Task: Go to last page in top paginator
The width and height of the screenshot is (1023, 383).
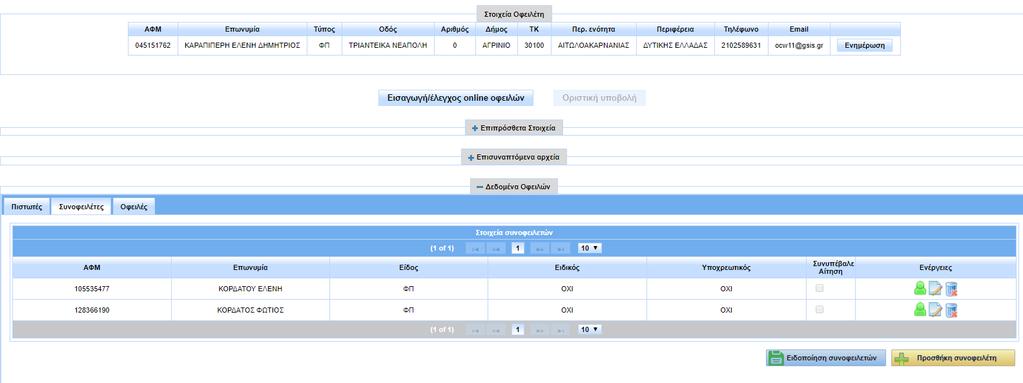Action: click(560, 249)
